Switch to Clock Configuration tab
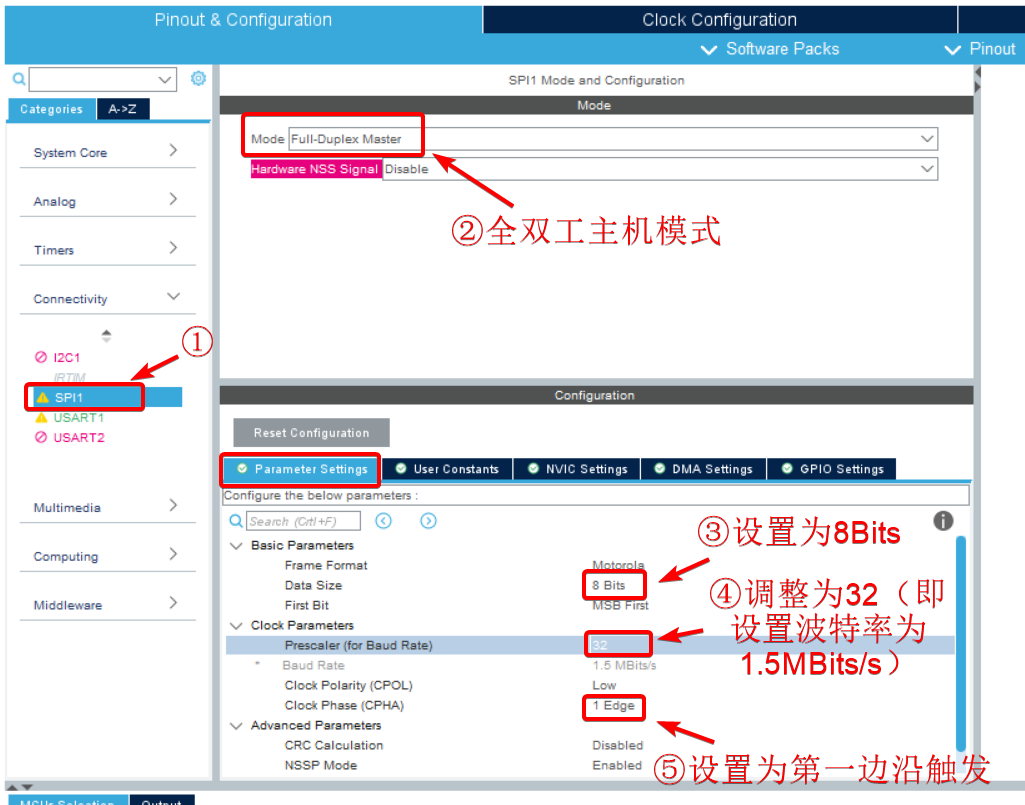The image size is (1025, 805). [x=719, y=20]
